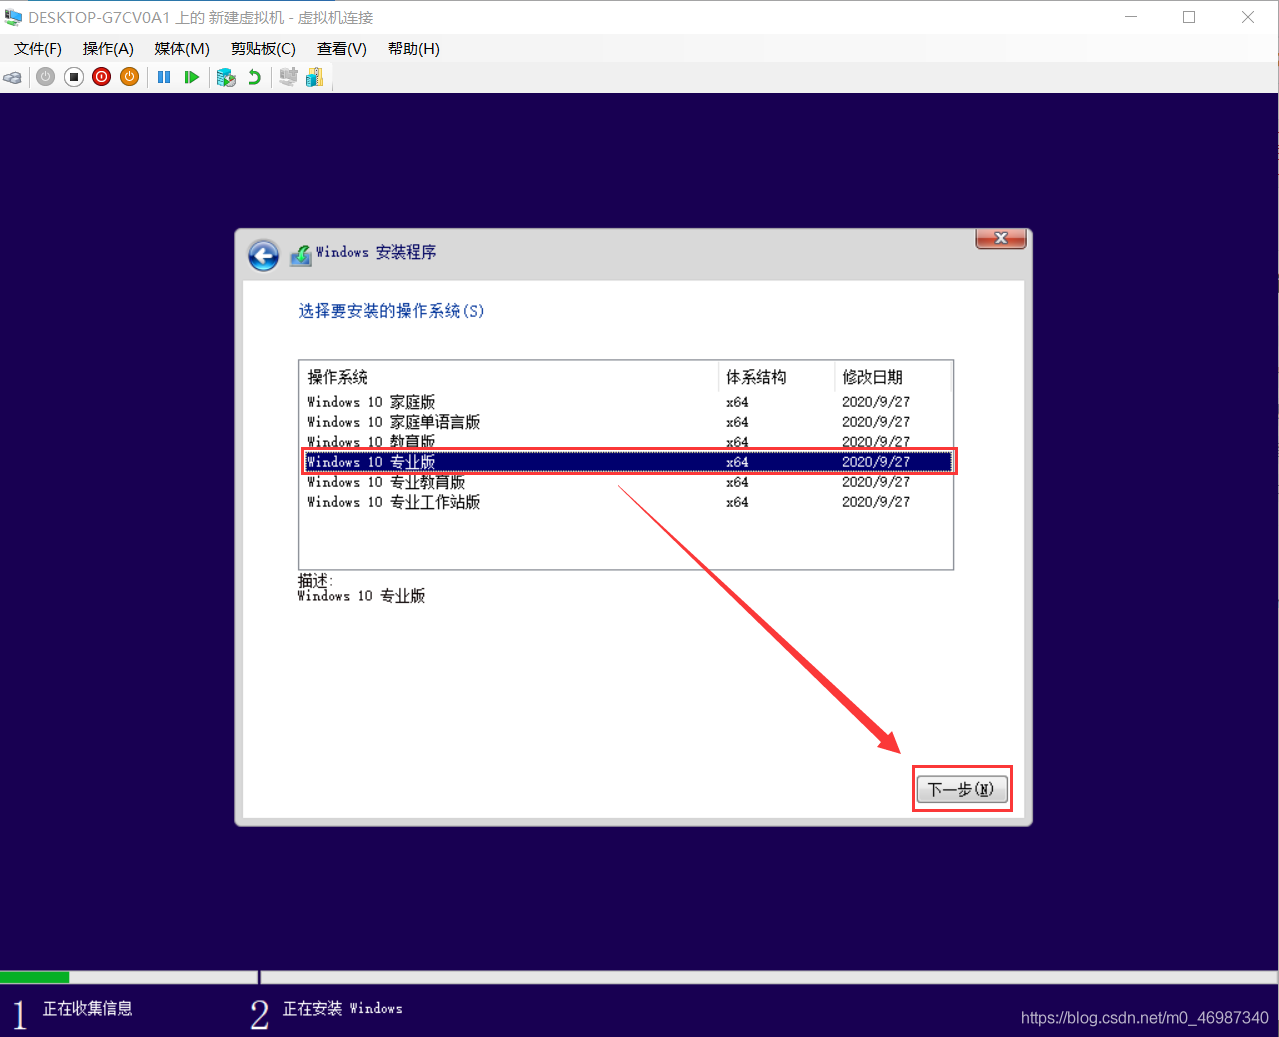Maximize the virtual machine connection window
This screenshot has width=1279, height=1037.
[x=1189, y=17]
